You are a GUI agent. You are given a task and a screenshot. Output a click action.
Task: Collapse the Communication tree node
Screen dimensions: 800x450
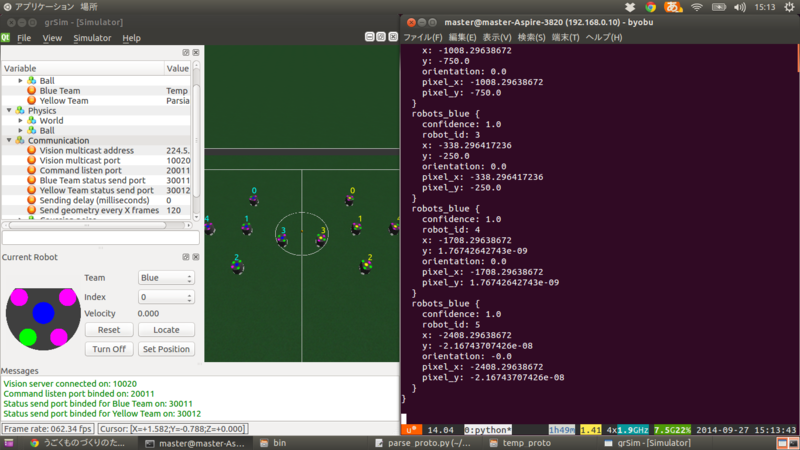pos(9,140)
